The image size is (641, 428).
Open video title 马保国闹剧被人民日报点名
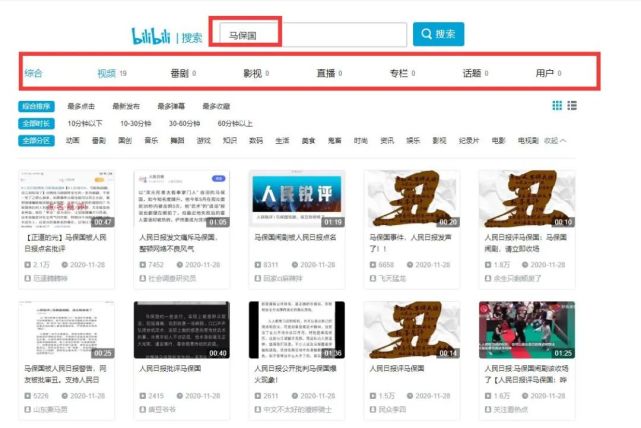pos(295,237)
